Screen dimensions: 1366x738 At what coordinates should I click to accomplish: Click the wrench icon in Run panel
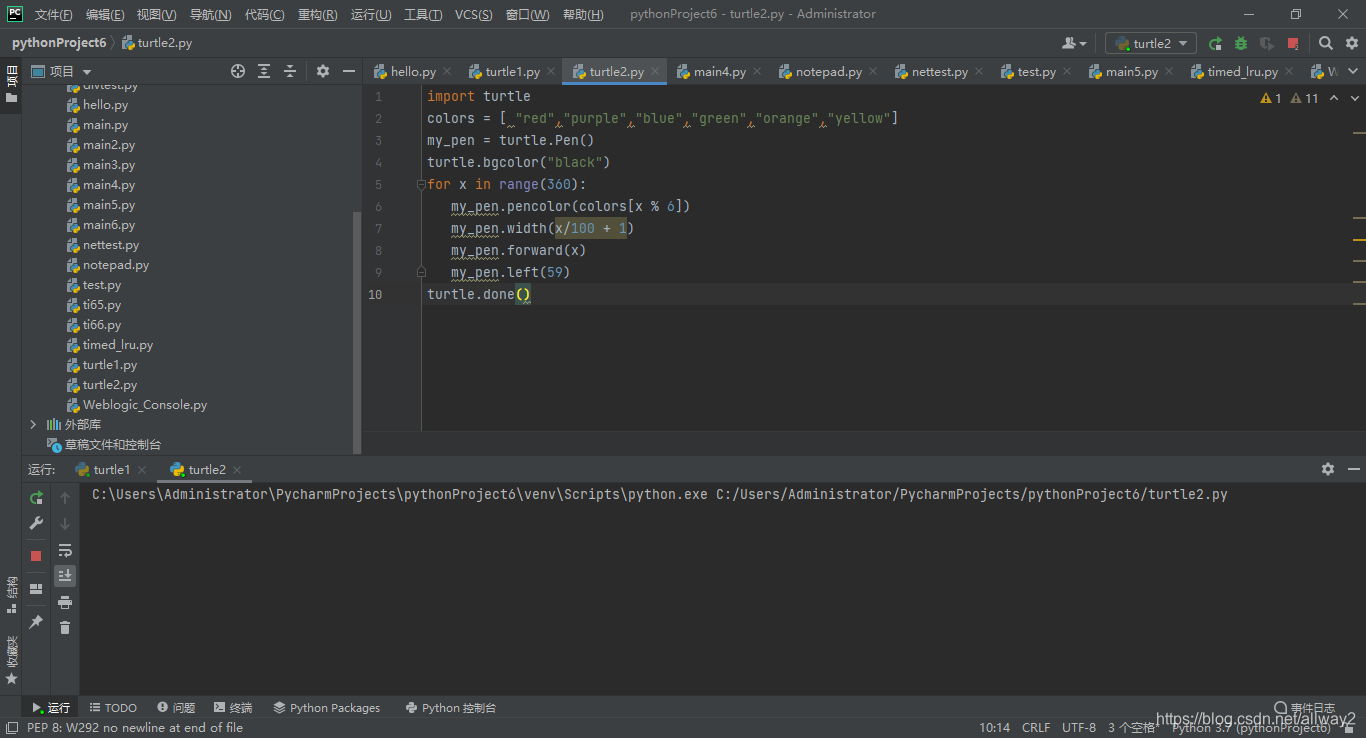point(36,523)
